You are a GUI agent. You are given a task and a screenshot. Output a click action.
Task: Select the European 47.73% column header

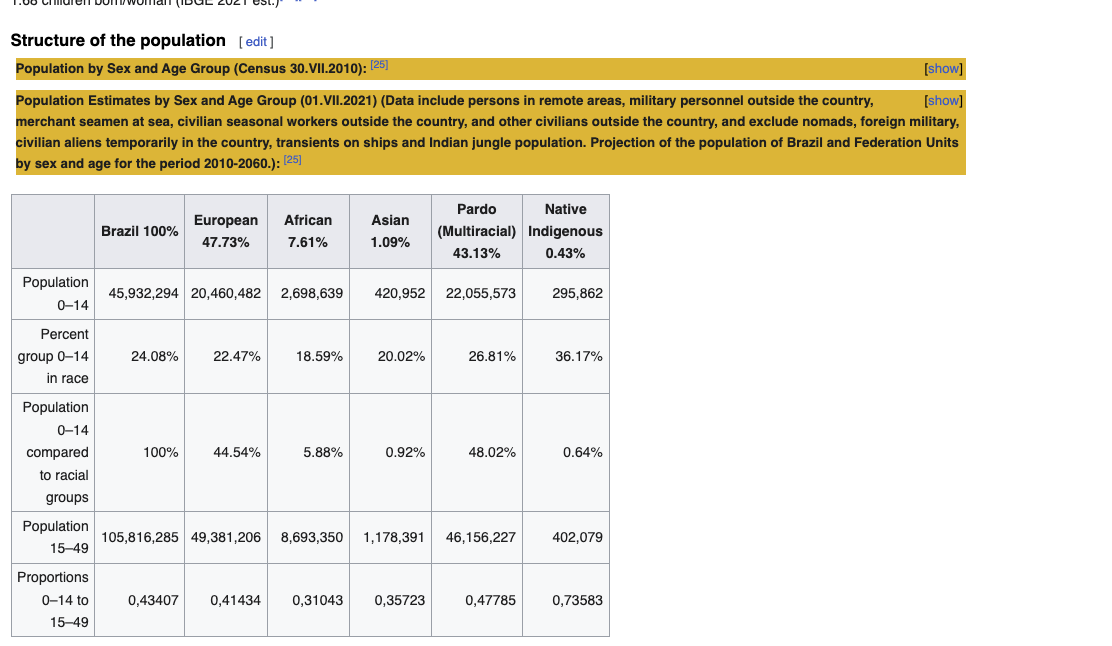pos(226,232)
